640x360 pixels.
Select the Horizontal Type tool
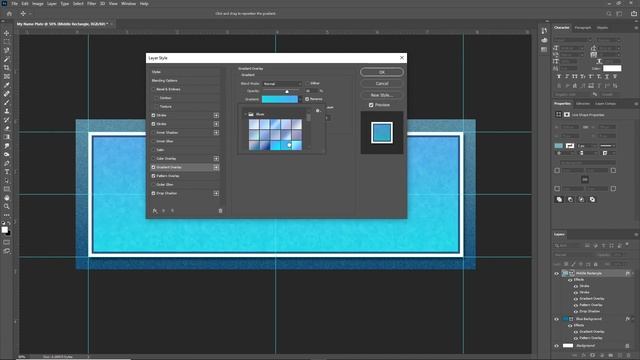7,172
